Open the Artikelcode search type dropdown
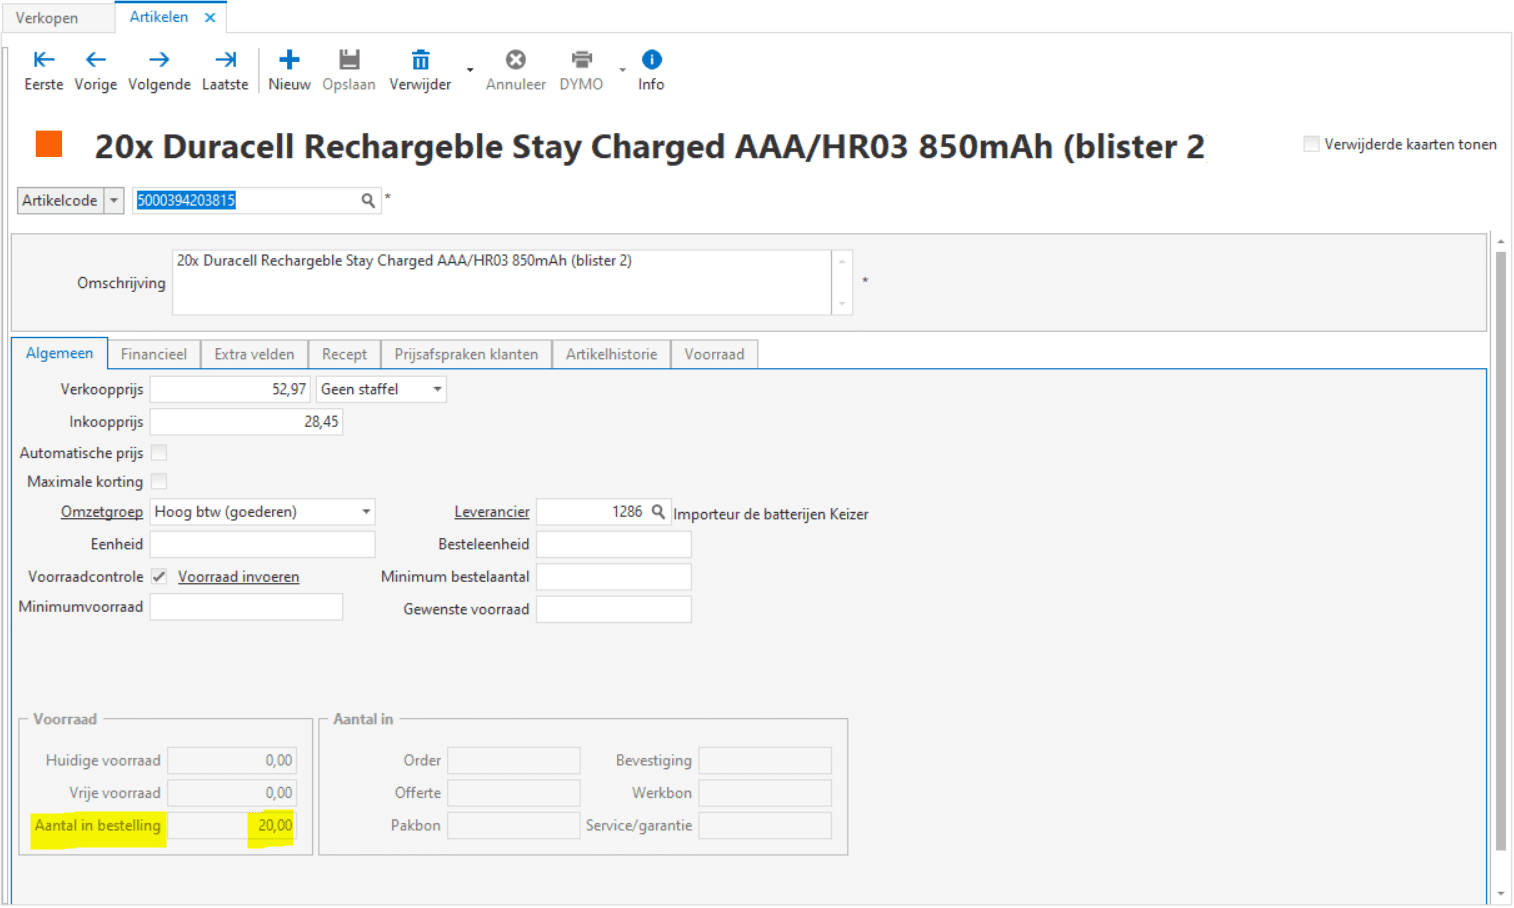 point(114,201)
